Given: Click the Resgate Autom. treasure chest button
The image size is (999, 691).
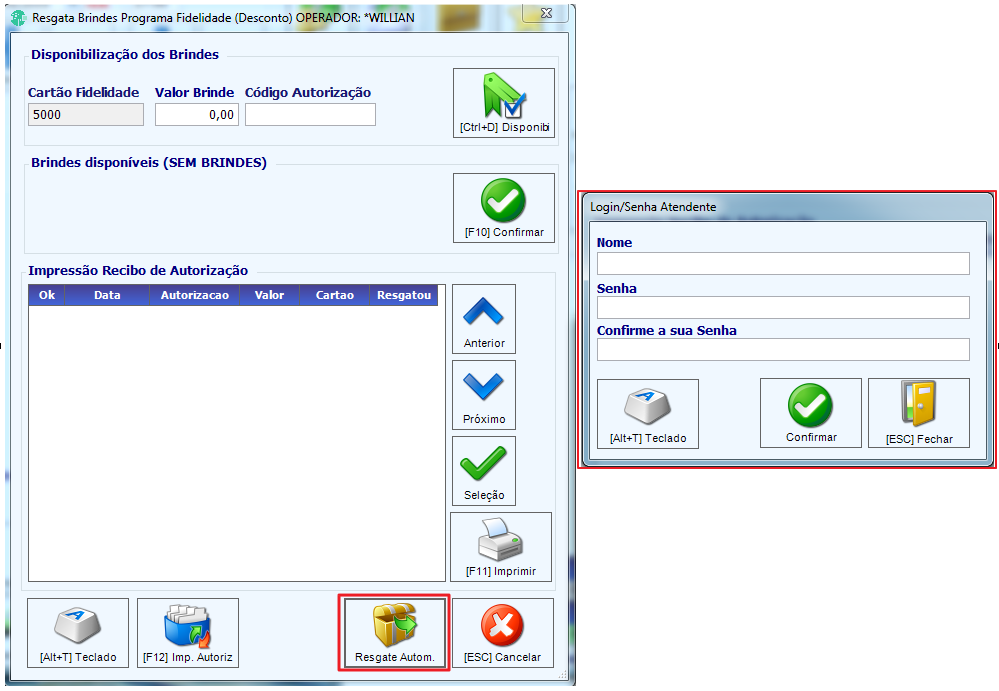Looking at the screenshot, I should [x=395, y=633].
